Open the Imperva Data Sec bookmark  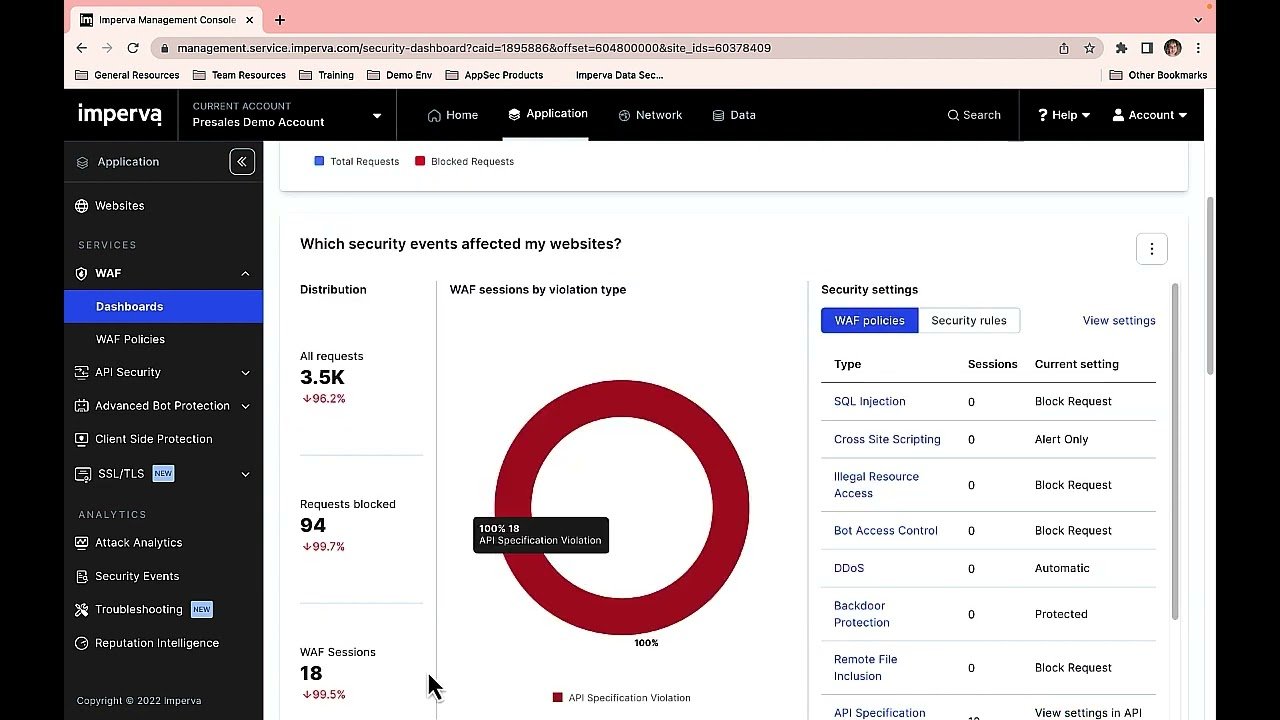click(619, 75)
